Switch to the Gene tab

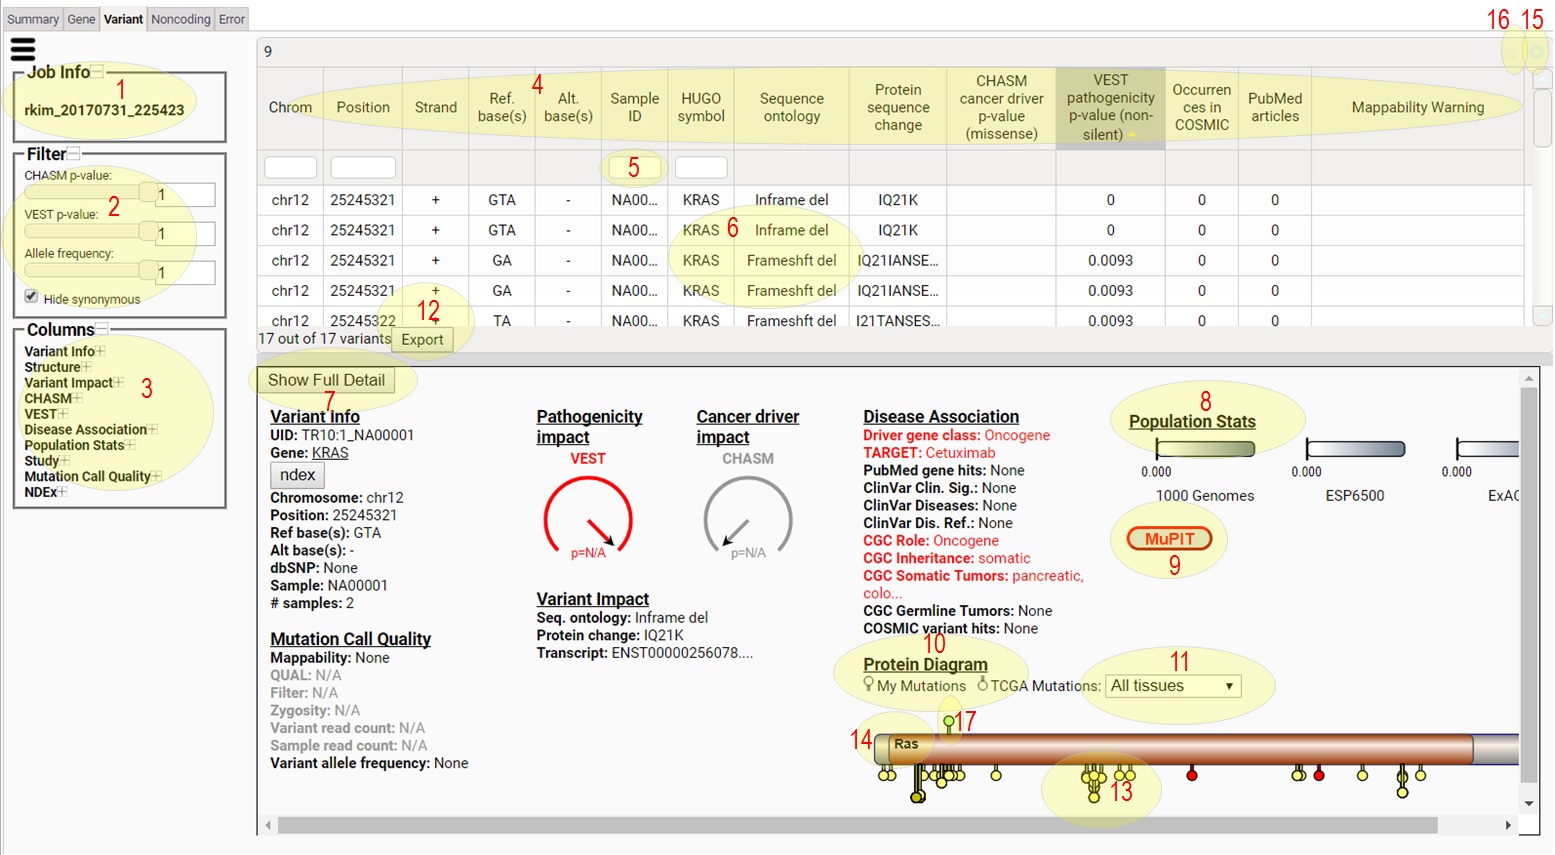point(81,19)
